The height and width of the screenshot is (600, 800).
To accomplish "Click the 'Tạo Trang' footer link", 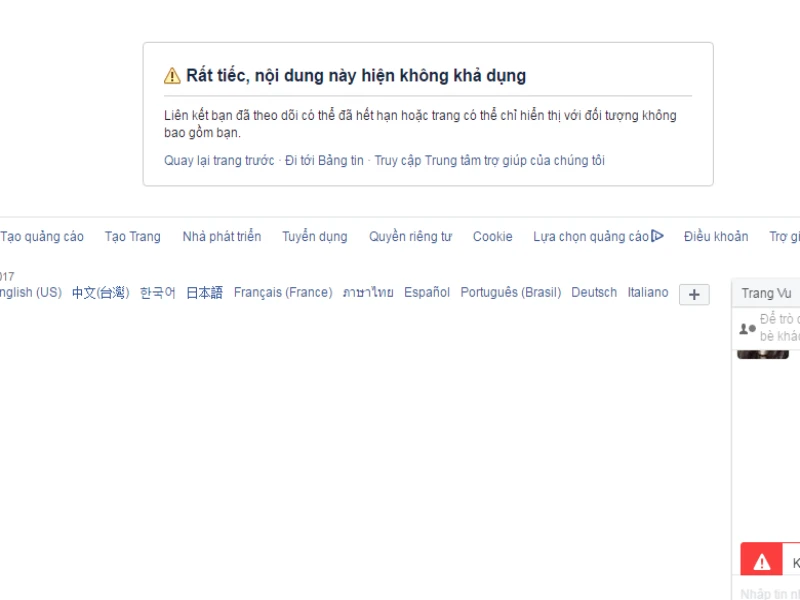I will click(x=133, y=237).
